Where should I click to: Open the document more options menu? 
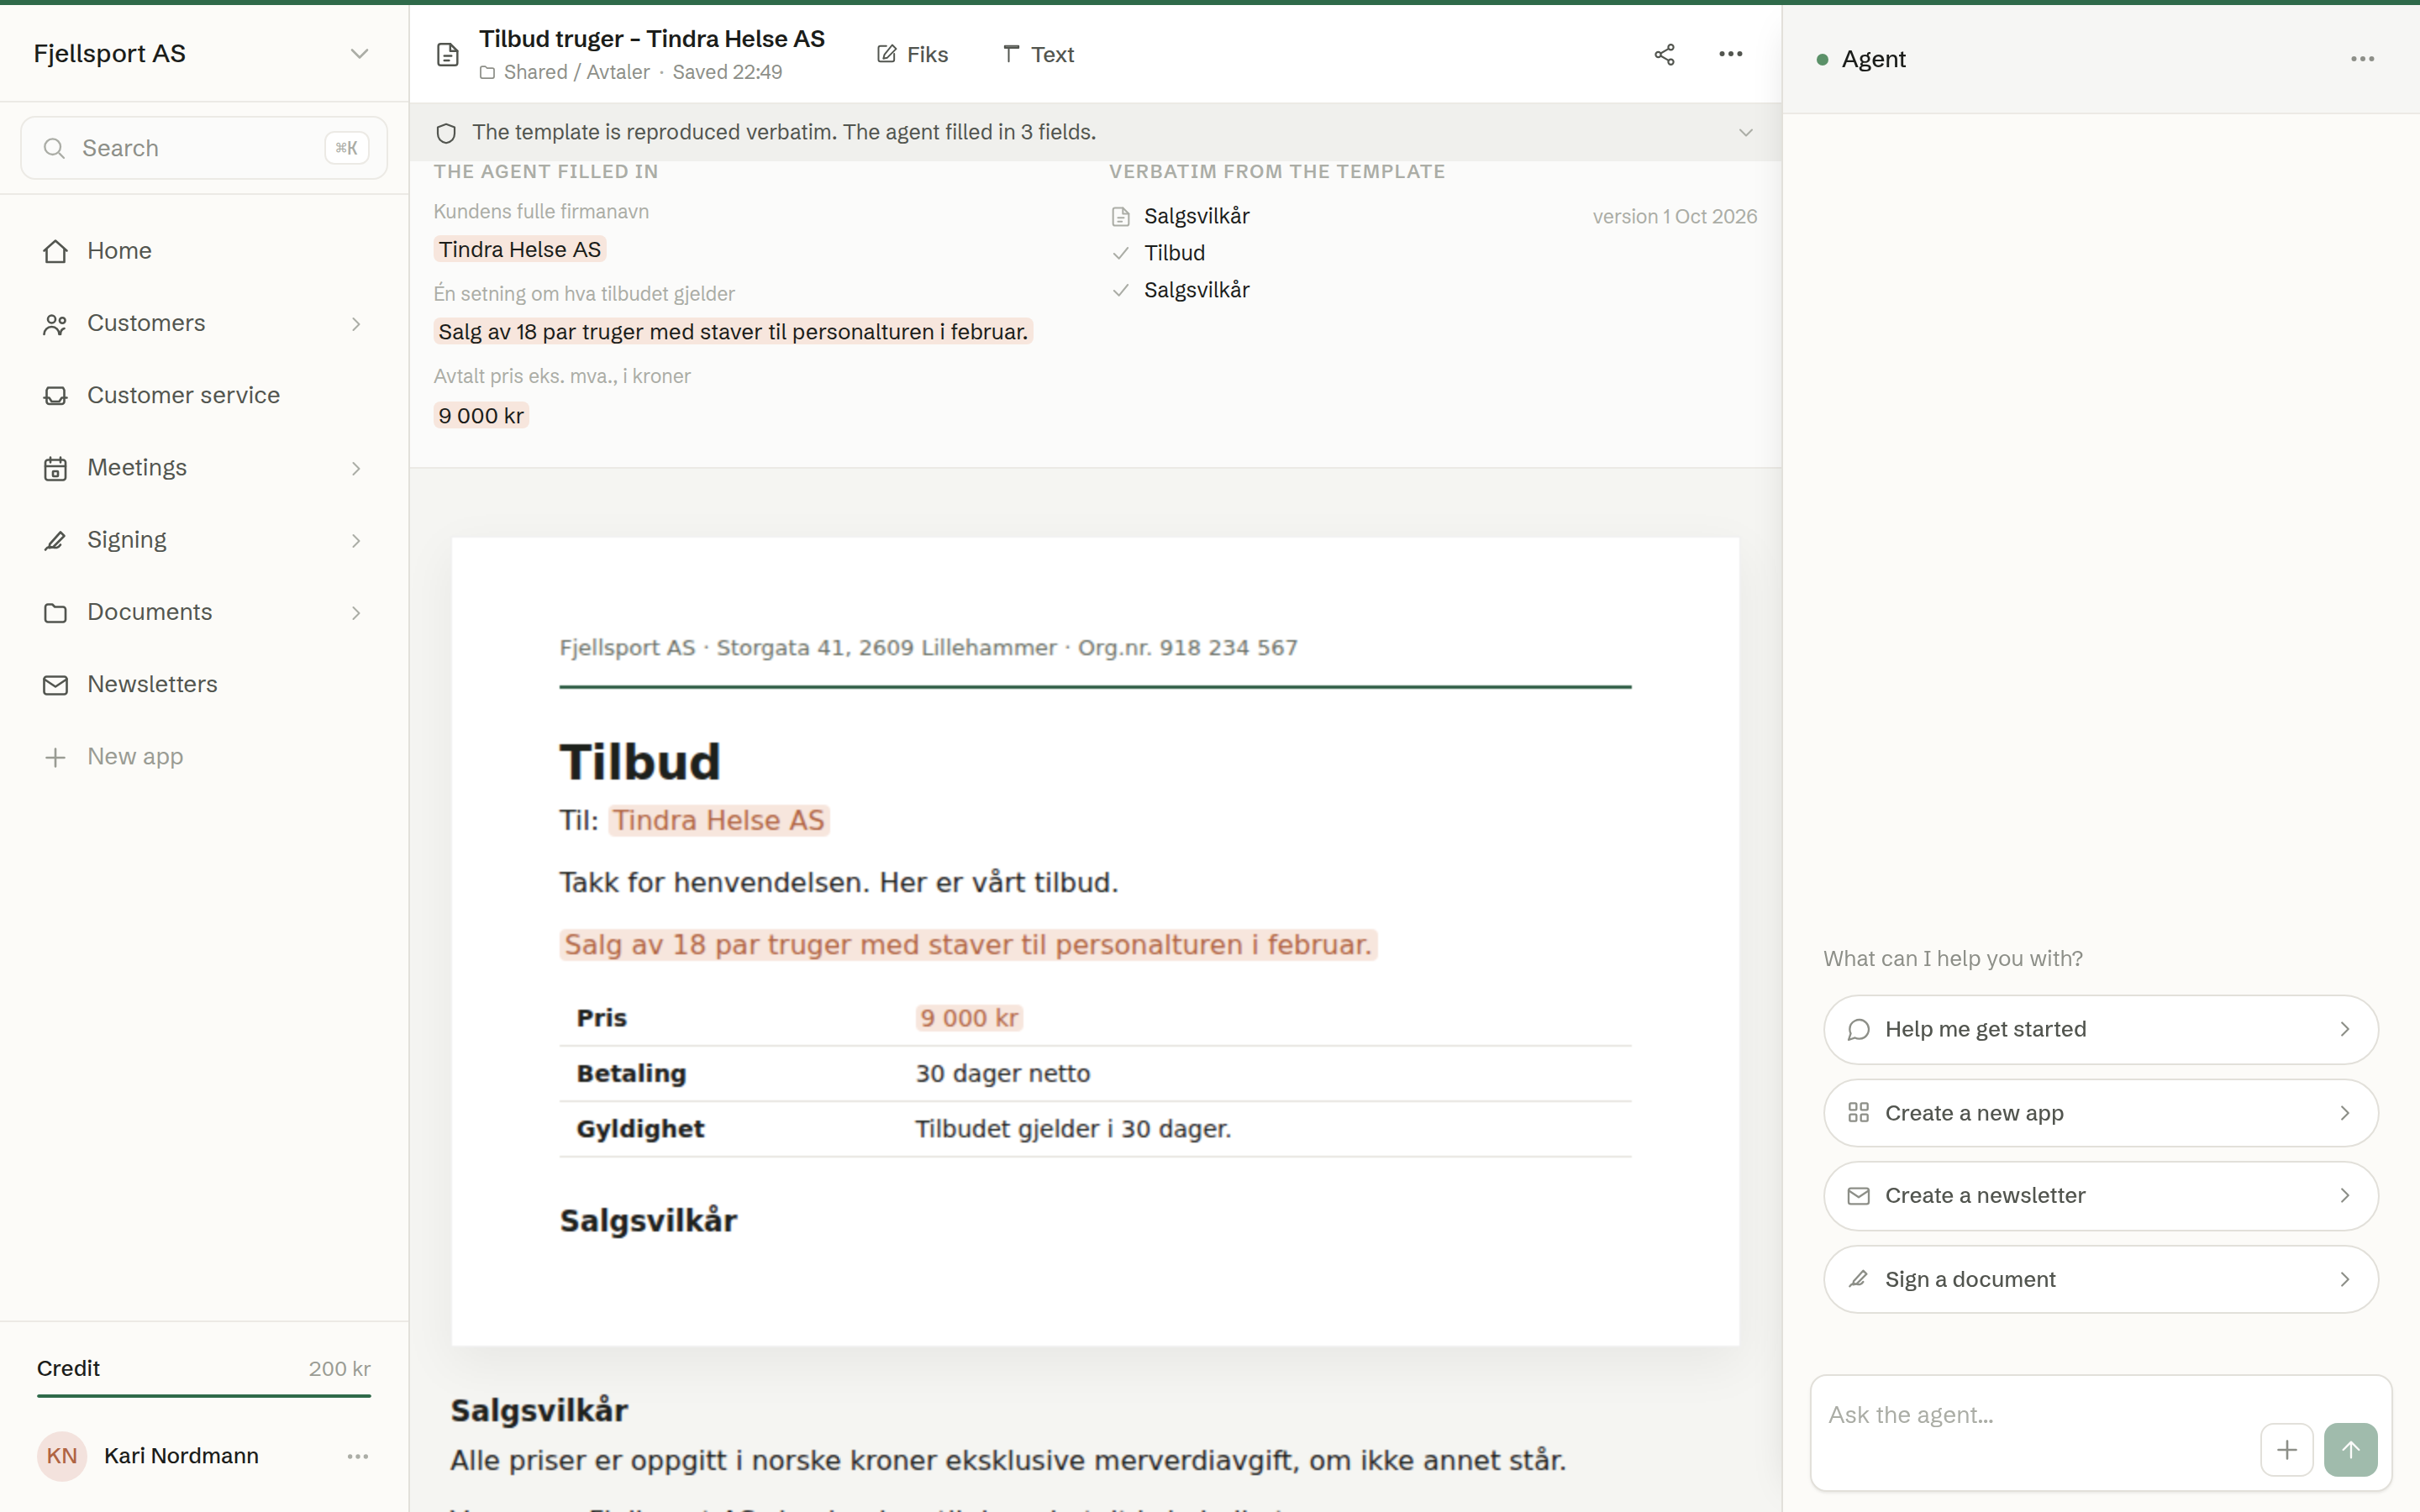(x=1730, y=54)
